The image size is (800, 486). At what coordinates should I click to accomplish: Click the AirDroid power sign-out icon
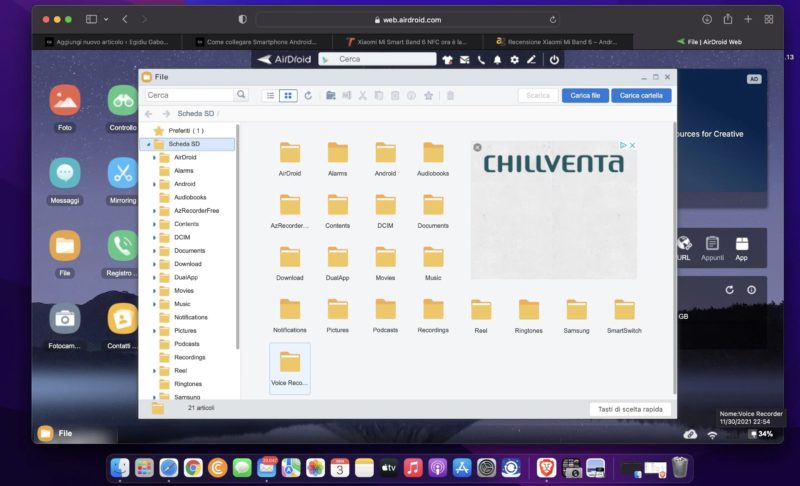coord(554,60)
